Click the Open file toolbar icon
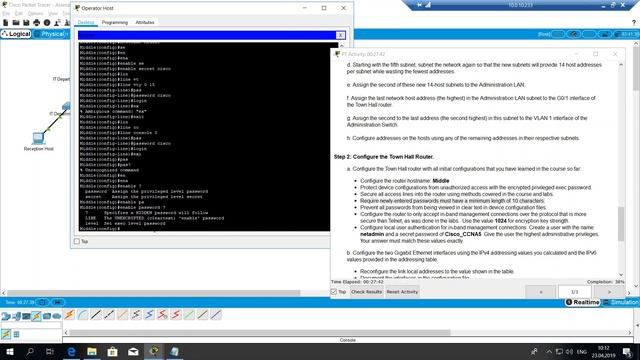 point(16,23)
